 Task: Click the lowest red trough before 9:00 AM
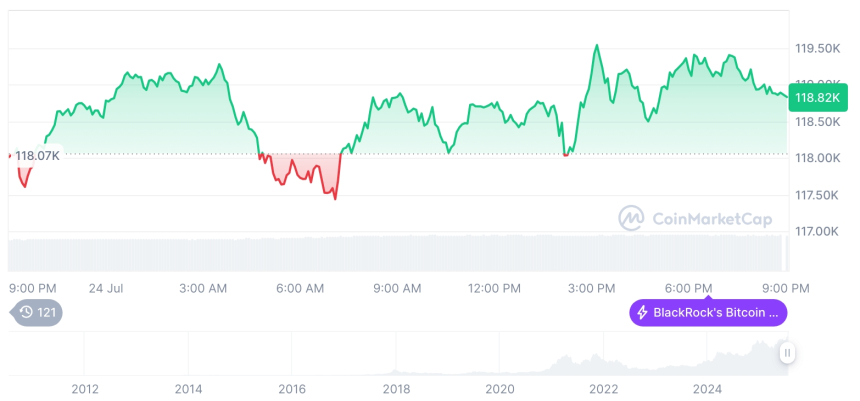click(335, 198)
